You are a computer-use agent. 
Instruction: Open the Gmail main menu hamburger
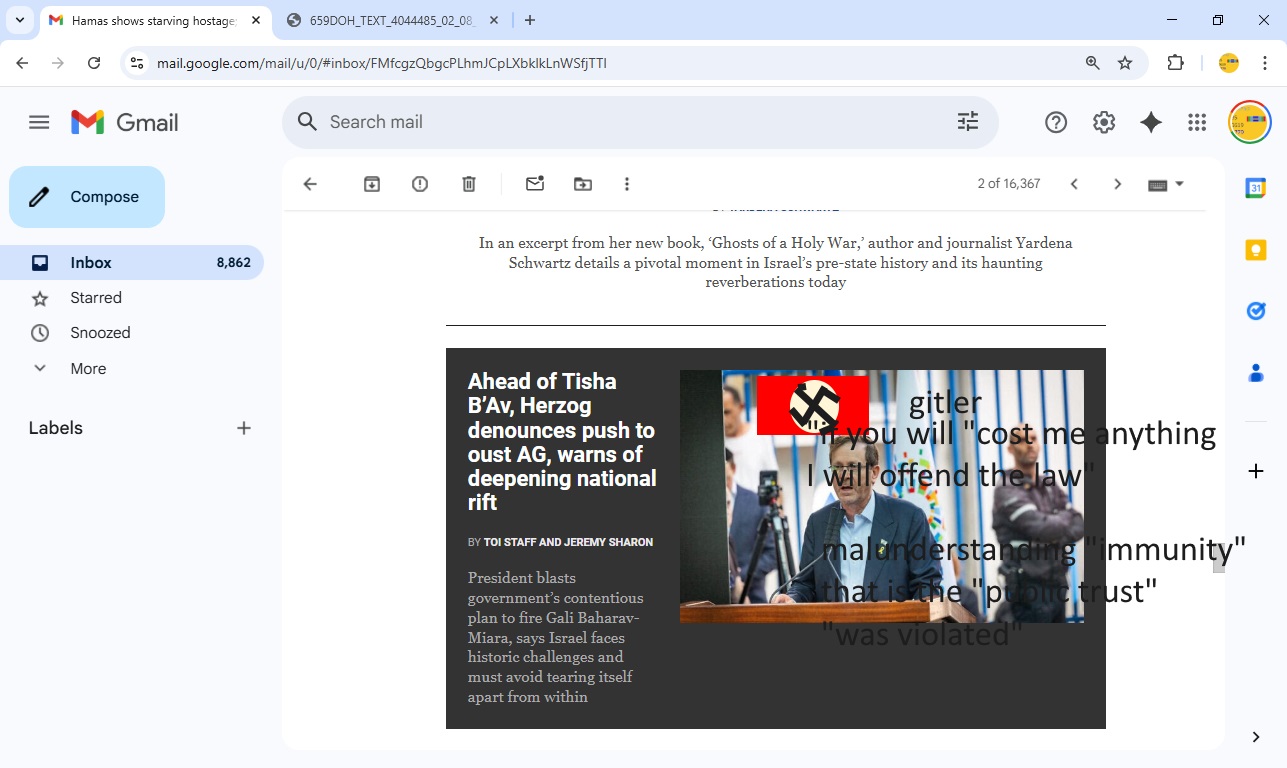coord(39,122)
